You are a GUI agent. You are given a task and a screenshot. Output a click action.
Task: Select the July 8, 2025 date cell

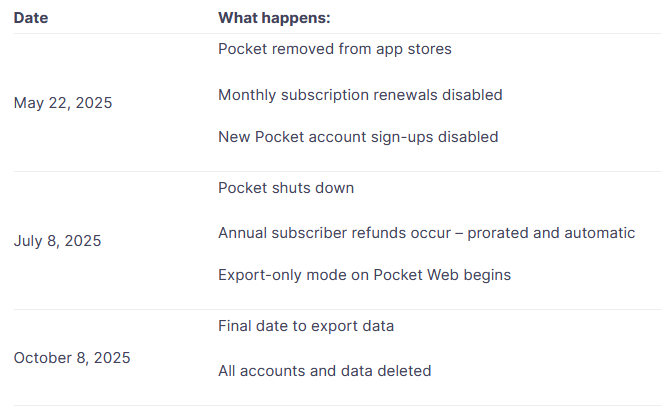coord(57,241)
